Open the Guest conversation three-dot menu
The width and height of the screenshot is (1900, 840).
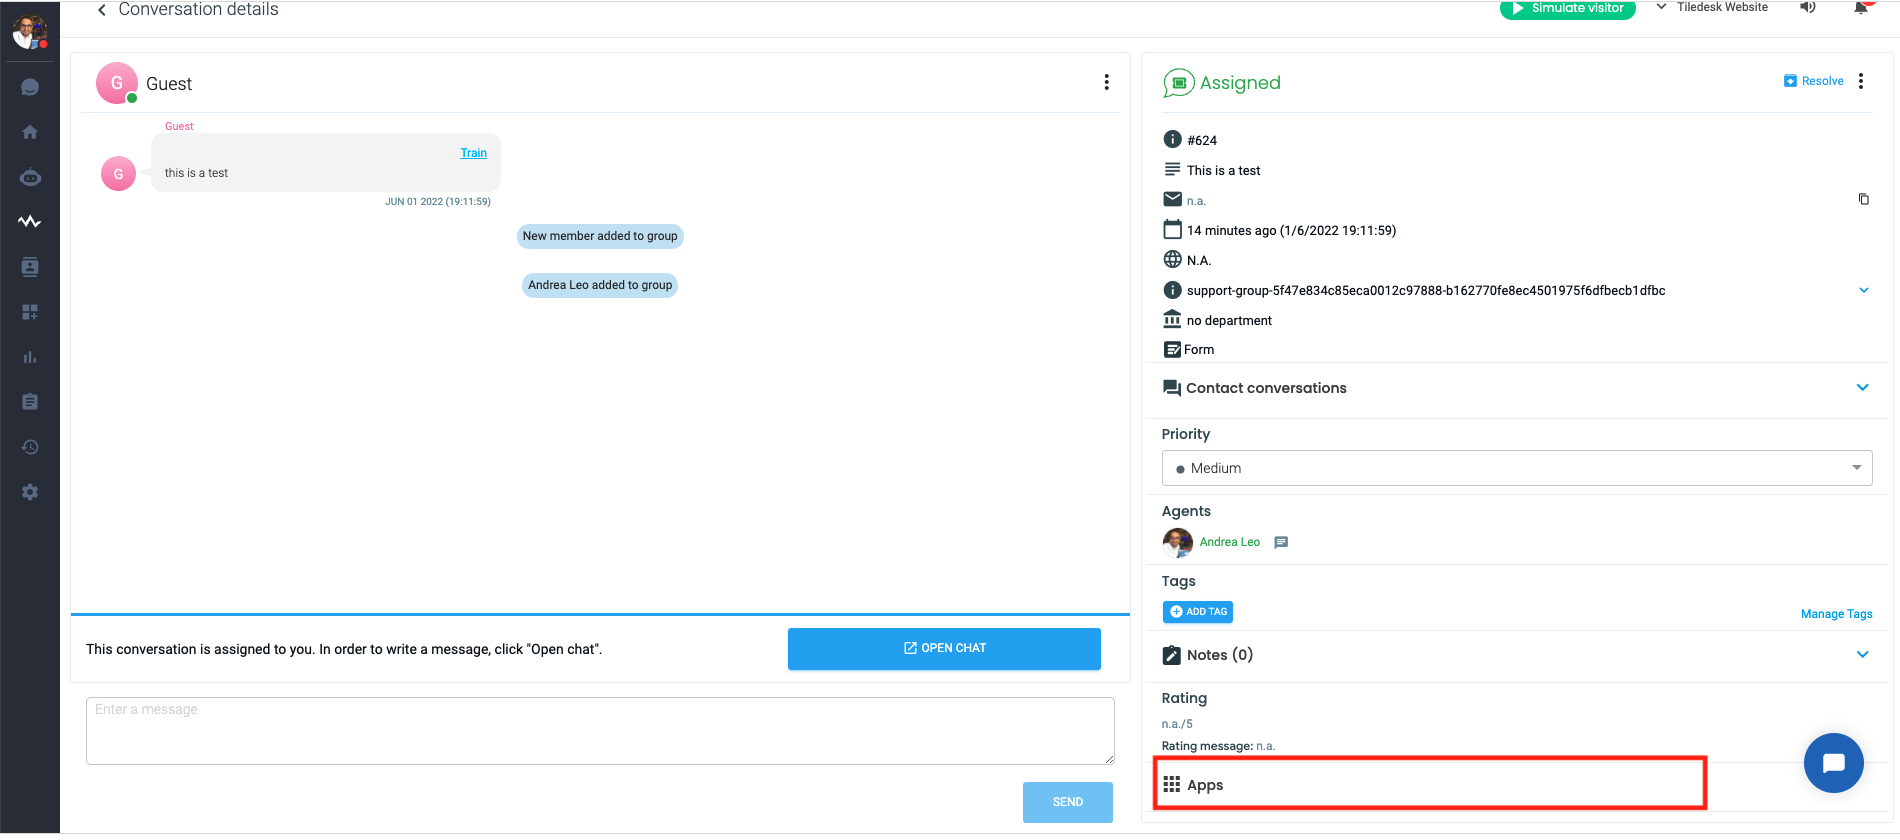[x=1106, y=82]
